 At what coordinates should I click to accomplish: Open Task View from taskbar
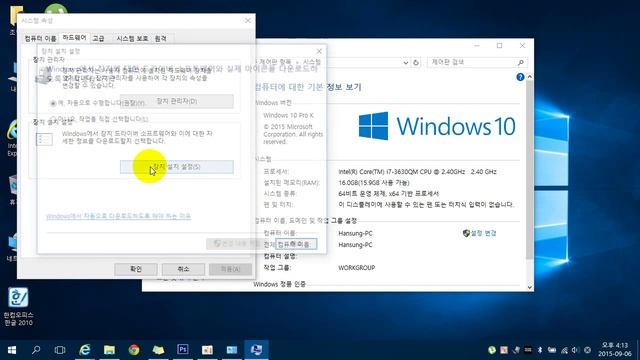click(x=60, y=350)
